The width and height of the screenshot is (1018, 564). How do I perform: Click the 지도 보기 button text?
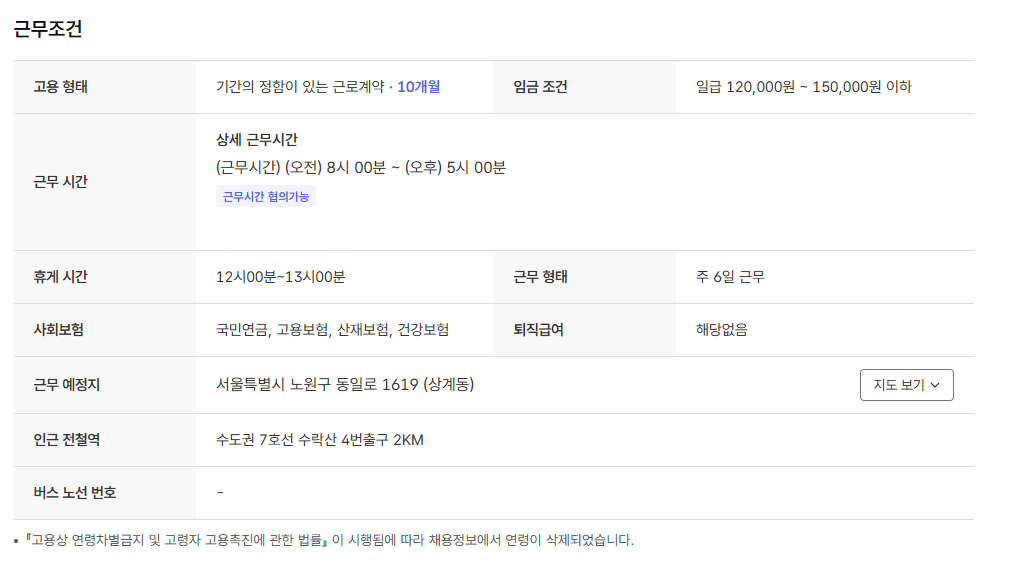point(898,385)
